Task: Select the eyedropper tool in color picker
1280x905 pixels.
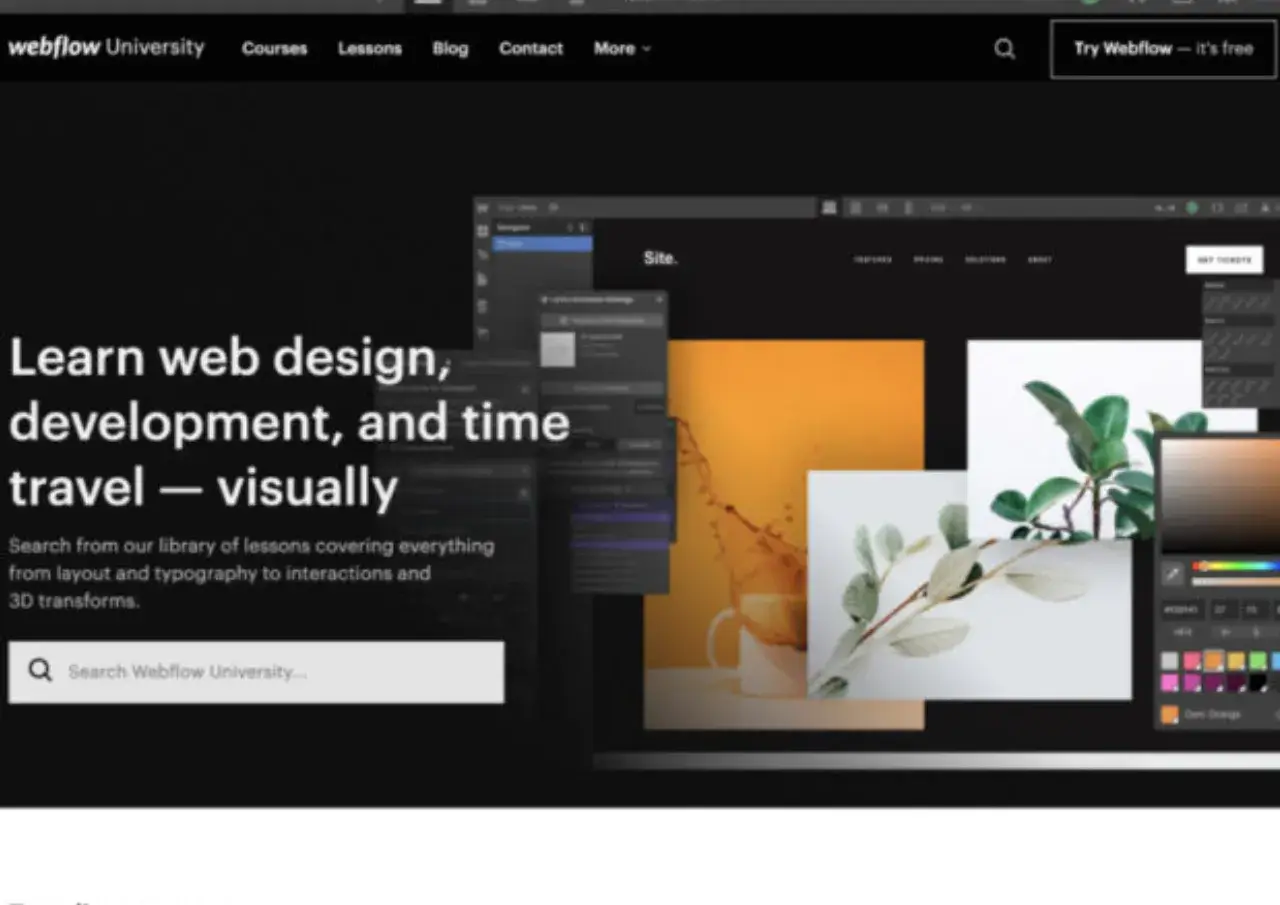Action: point(1172,574)
